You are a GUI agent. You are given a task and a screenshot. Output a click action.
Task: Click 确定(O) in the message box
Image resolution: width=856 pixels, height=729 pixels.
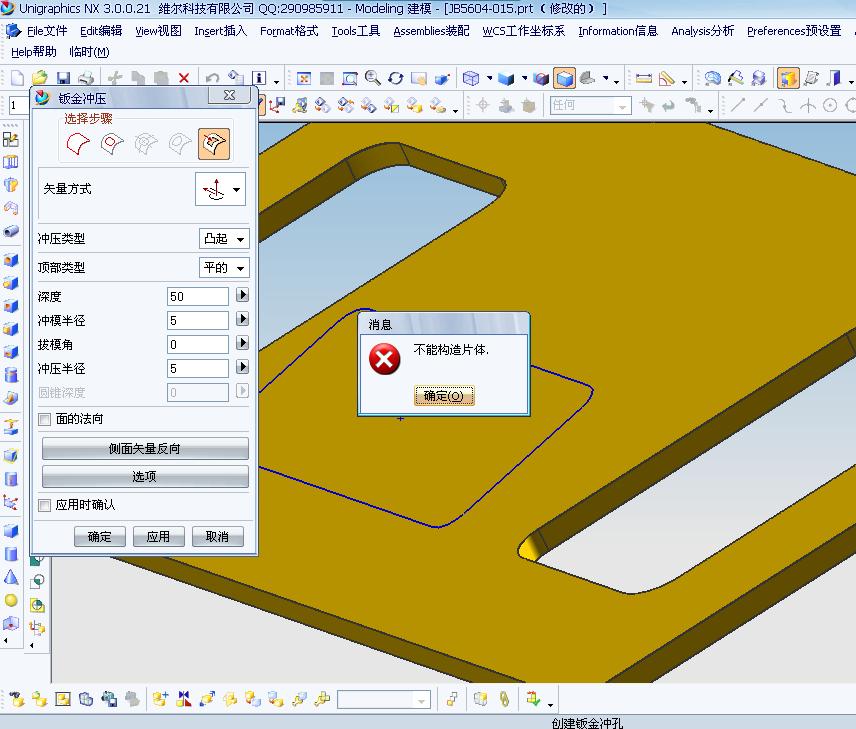(444, 395)
